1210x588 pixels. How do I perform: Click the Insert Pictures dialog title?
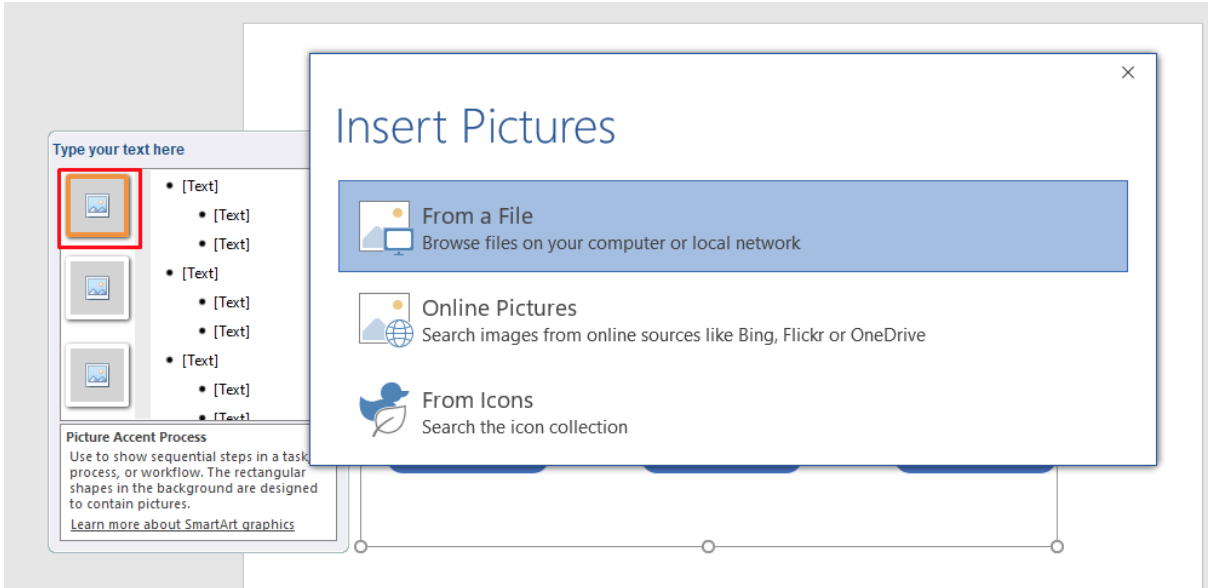475,126
